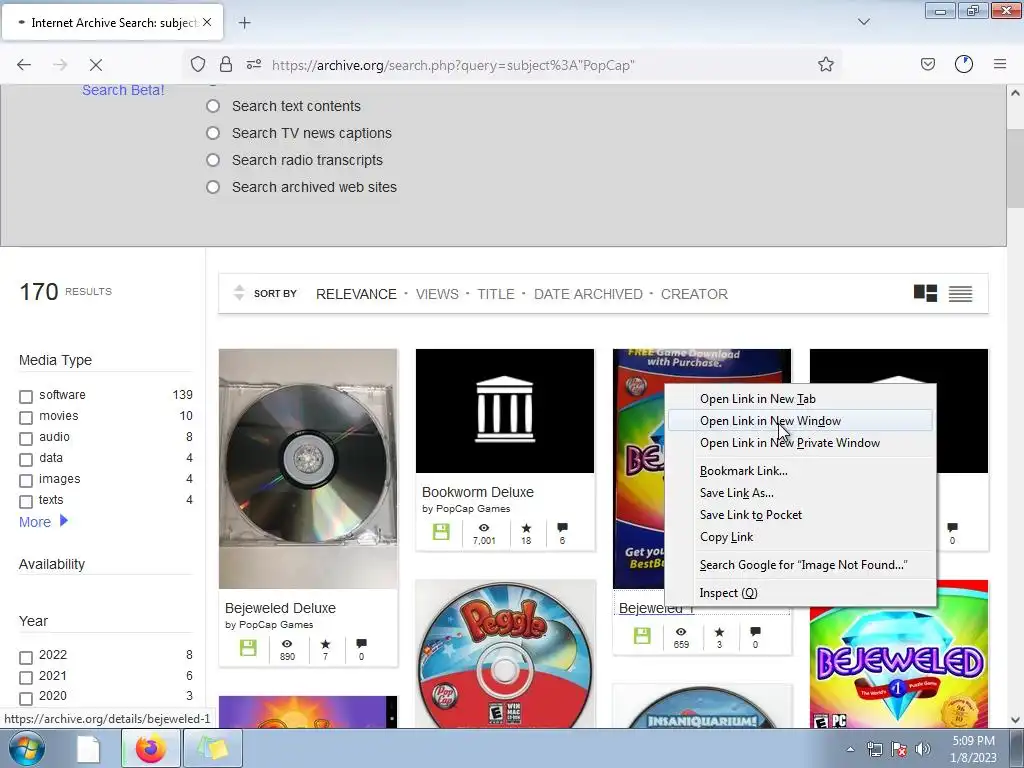Open tracking protection shield icon
Image resolution: width=1024 pixels, height=768 pixels.
coord(198,64)
